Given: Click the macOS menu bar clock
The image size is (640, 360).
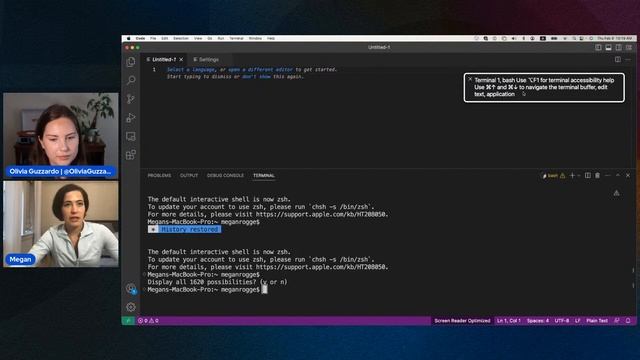Looking at the screenshot, I should click(614, 38).
